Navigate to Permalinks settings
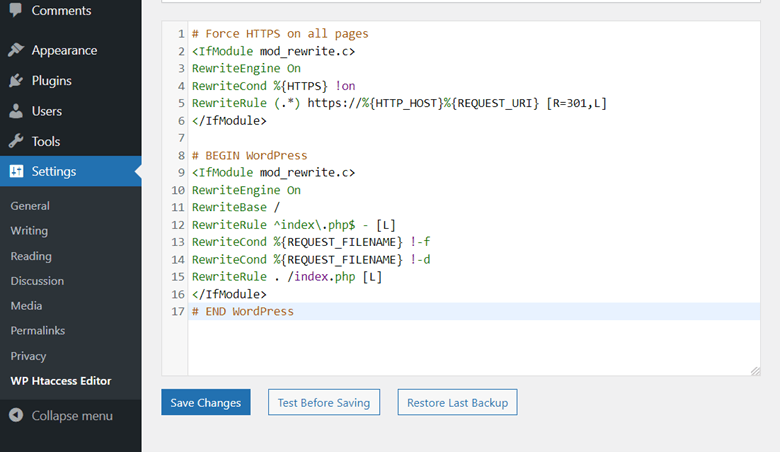780x452 pixels. (x=37, y=330)
